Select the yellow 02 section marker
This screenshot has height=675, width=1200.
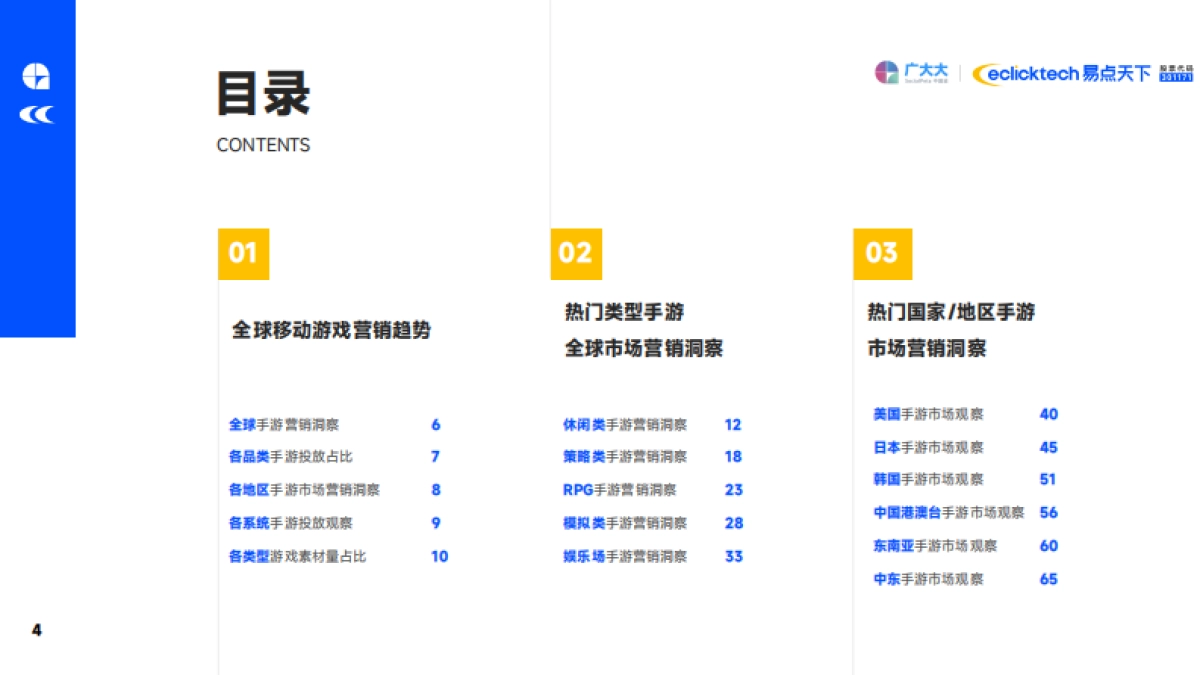pos(575,254)
